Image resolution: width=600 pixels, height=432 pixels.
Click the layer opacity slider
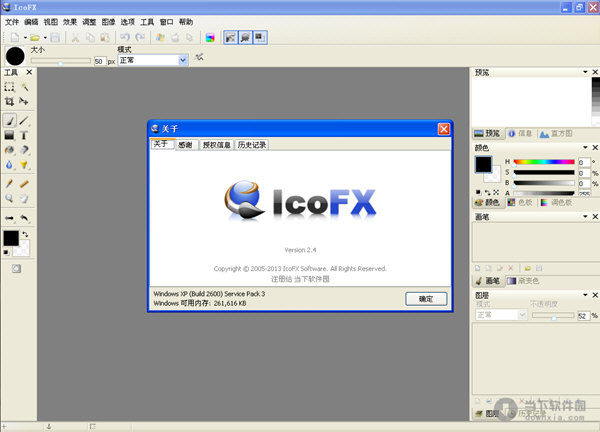click(x=553, y=316)
